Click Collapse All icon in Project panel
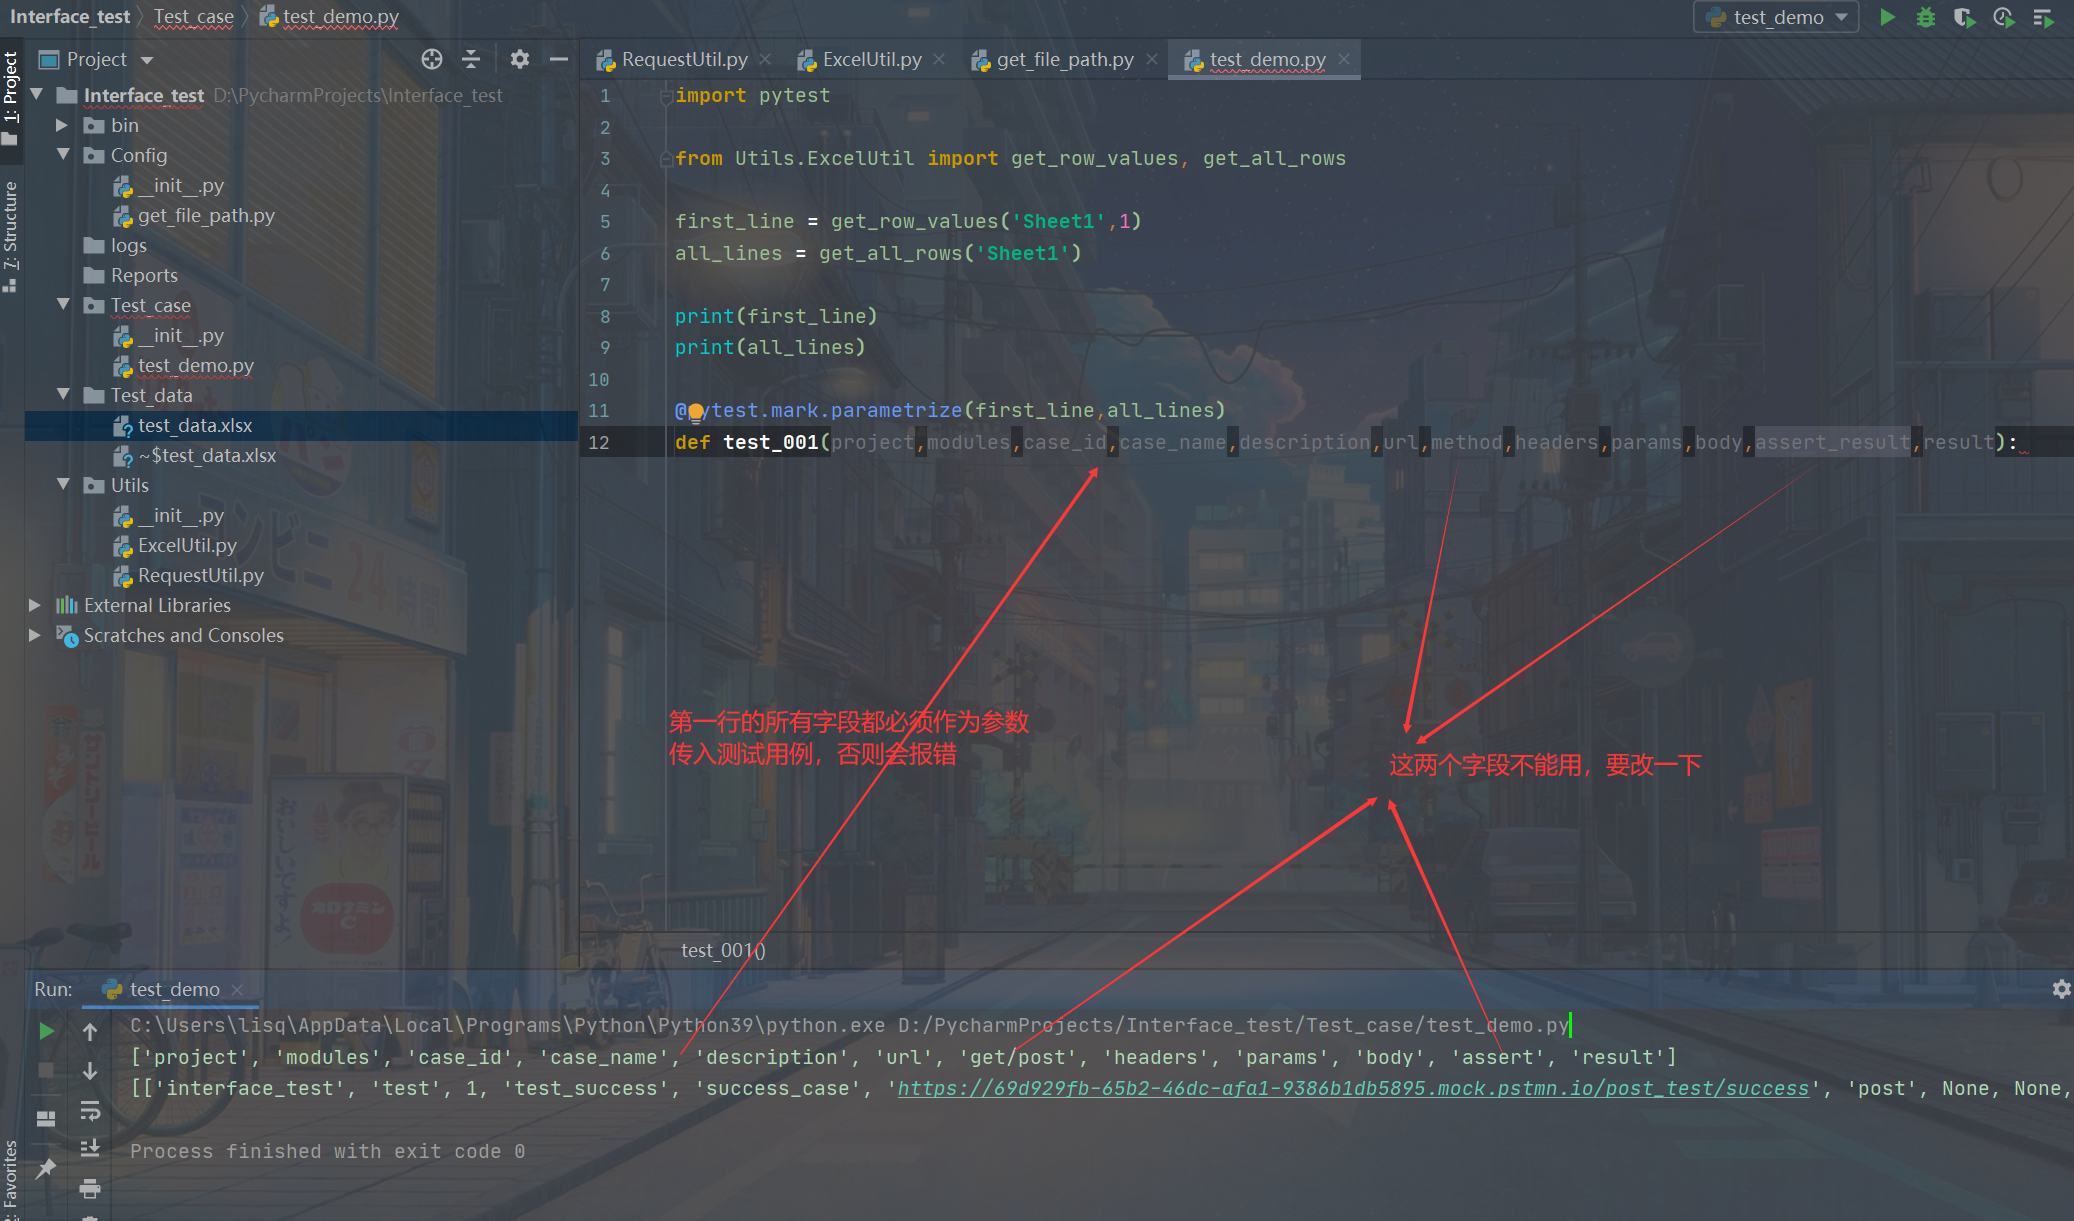Viewport: 2074px width, 1221px height. (x=471, y=59)
